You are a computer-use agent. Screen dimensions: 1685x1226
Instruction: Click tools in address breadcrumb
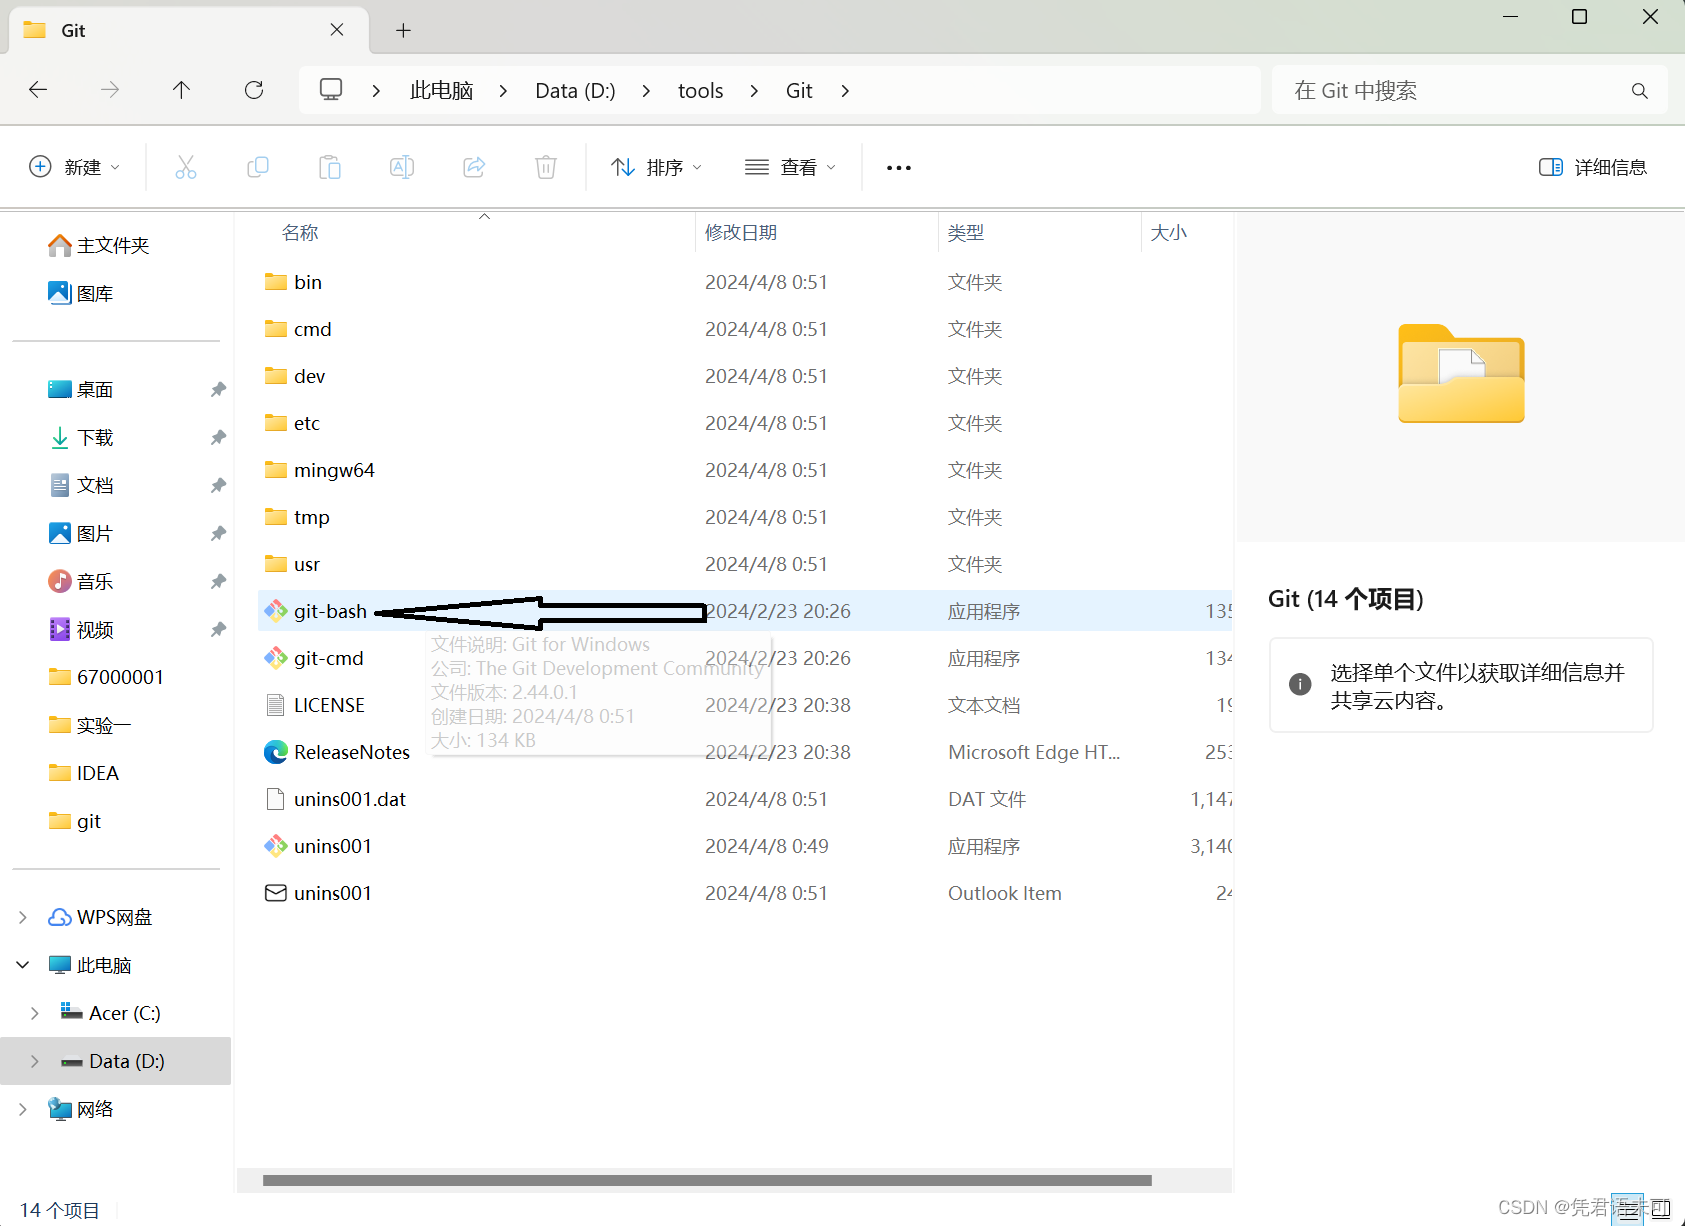[x=700, y=91]
